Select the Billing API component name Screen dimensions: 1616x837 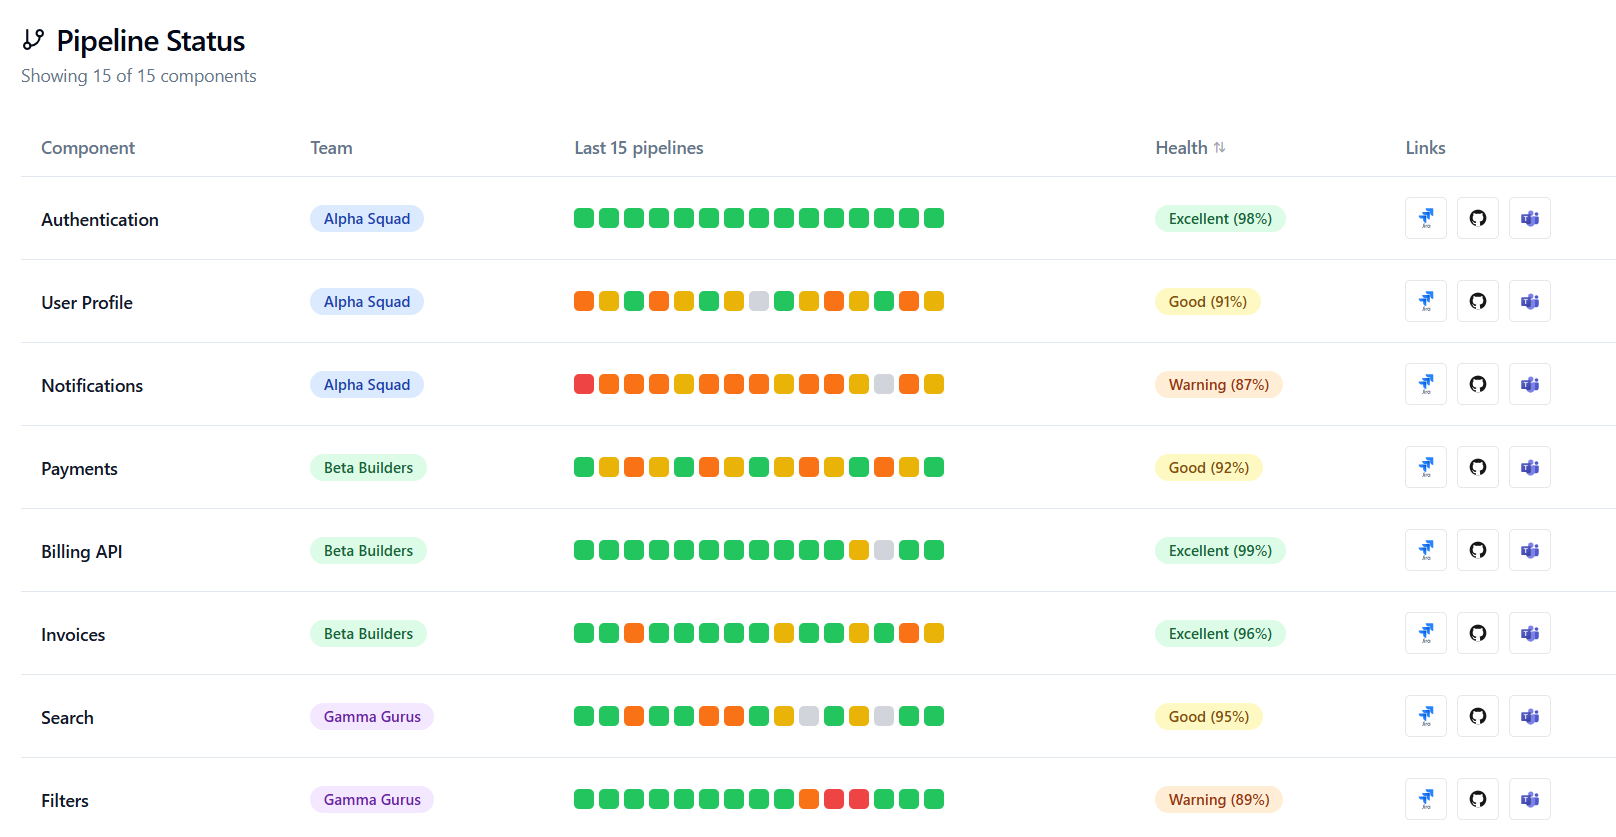82,552
